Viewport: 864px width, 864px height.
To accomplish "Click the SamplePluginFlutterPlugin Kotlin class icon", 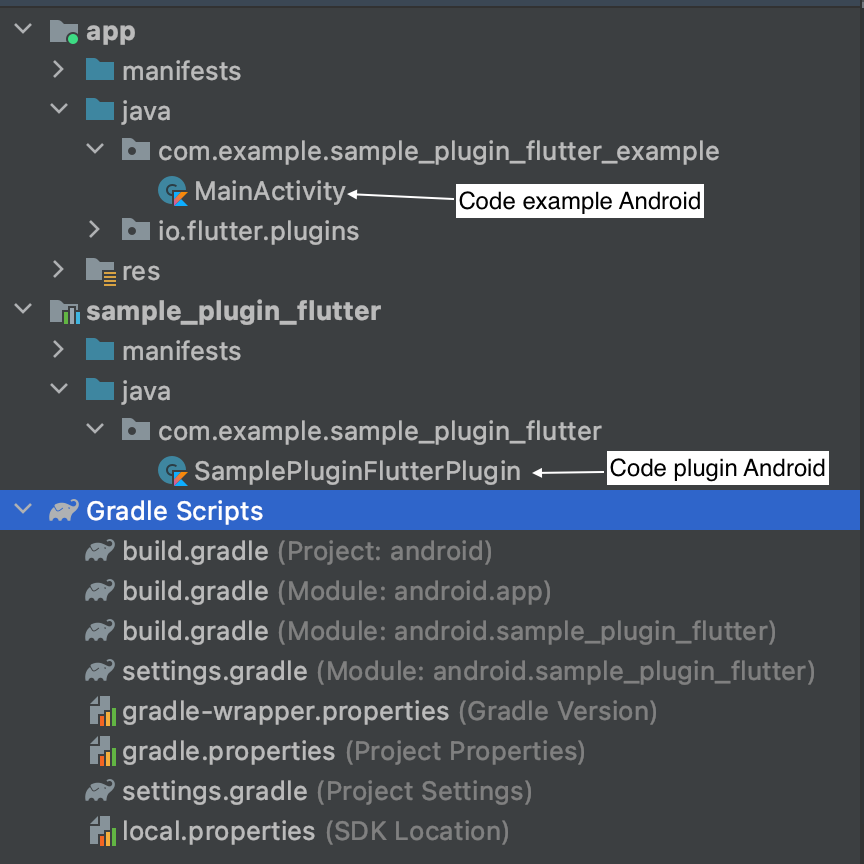I will [x=173, y=471].
